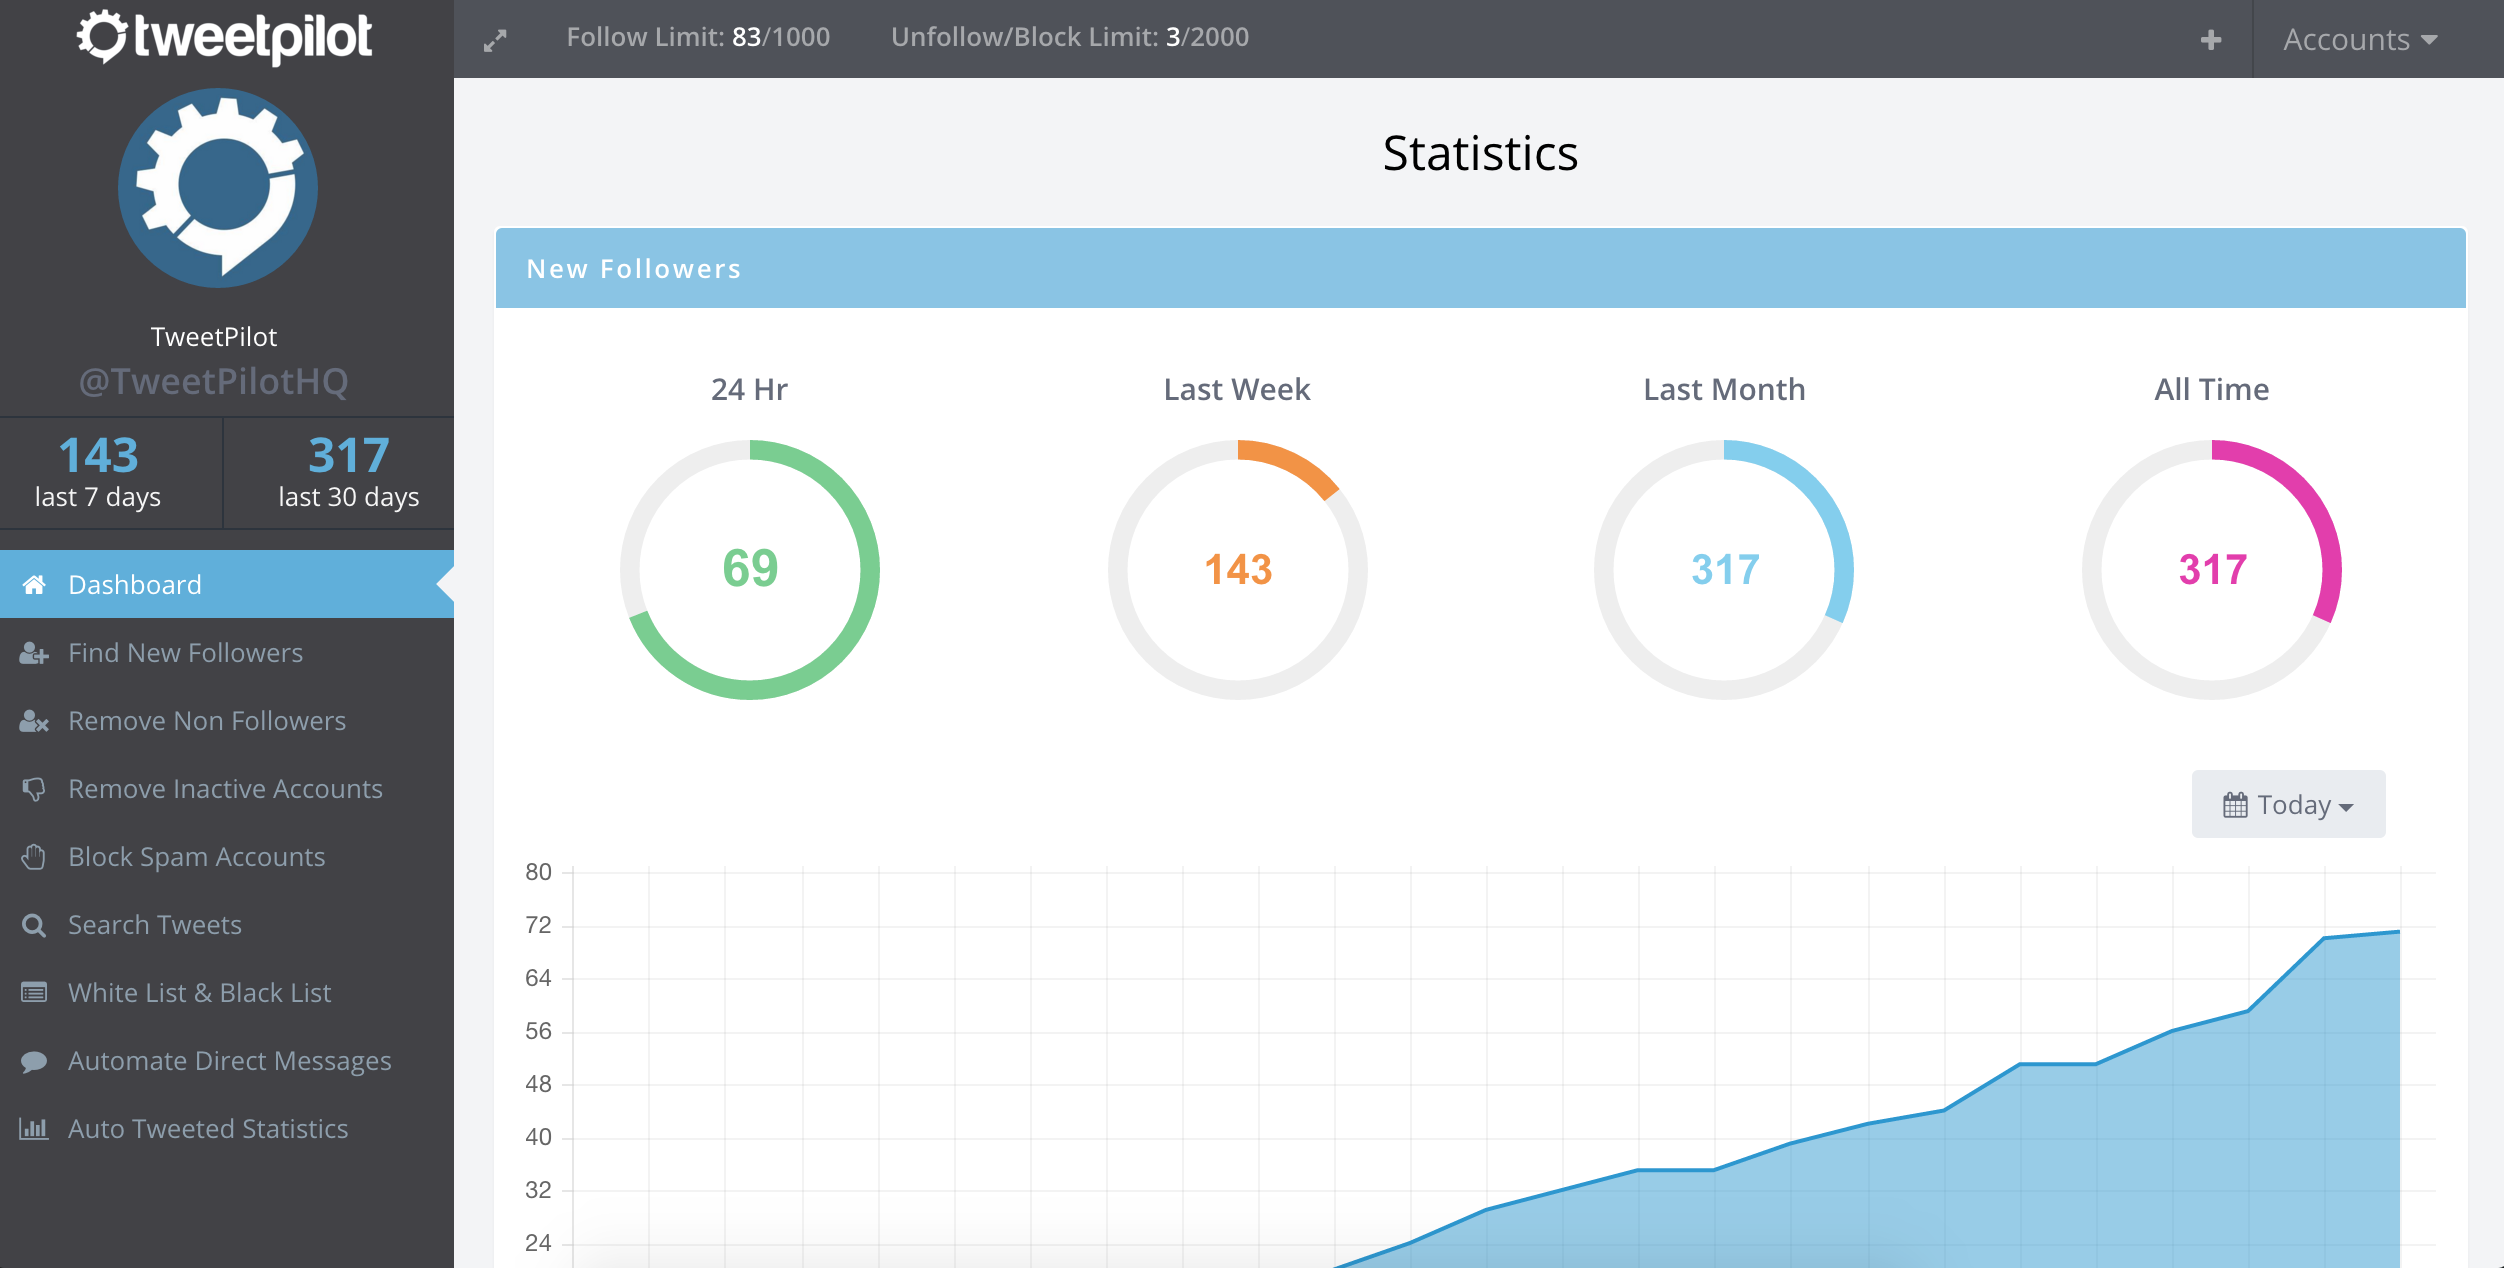Viewport: 2504px width, 1268px height.
Task: Click the calendar icon in Today button
Action: point(2235,804)
